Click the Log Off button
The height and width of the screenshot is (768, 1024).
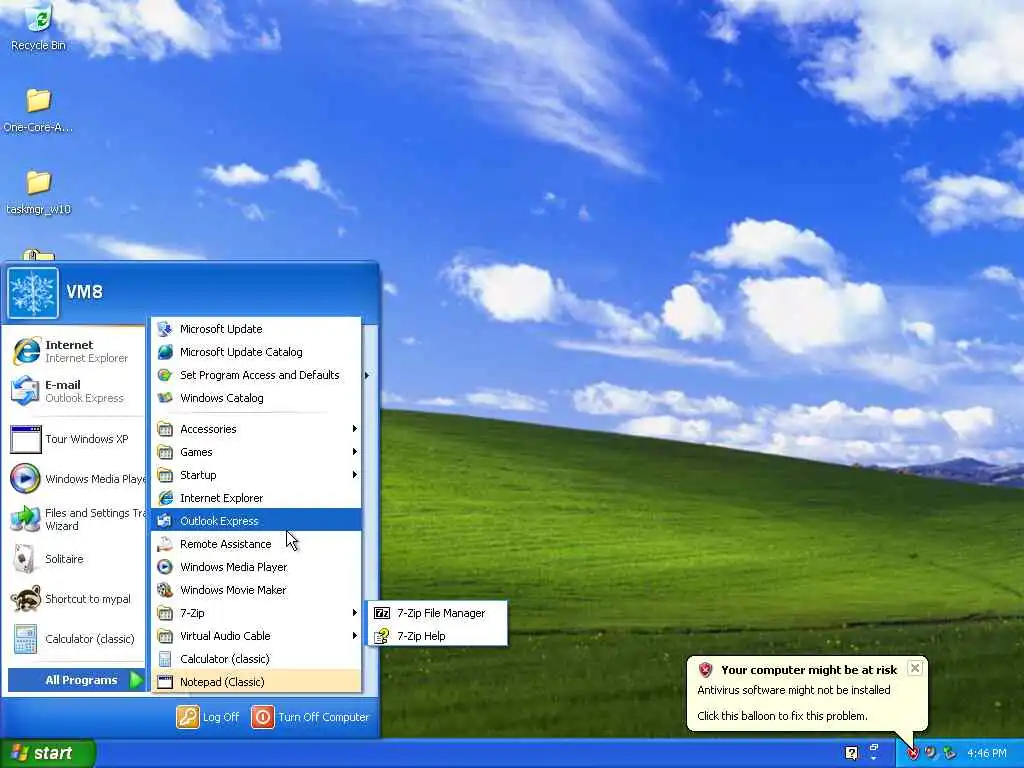(x=208, y=717)
